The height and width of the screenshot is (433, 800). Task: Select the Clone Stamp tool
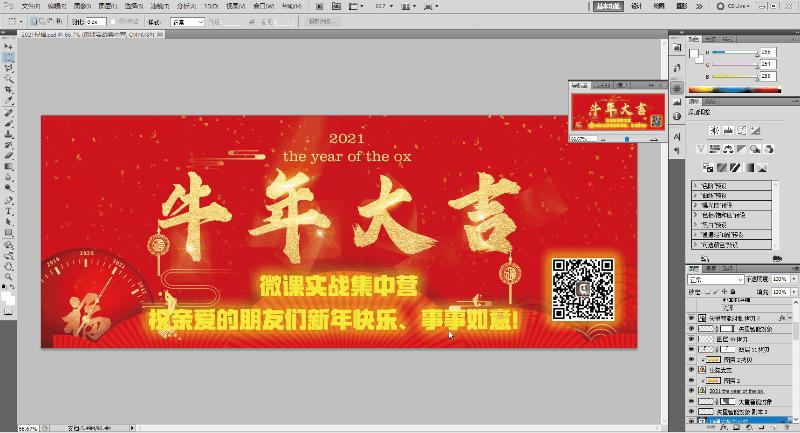click(x=8, y=134)
